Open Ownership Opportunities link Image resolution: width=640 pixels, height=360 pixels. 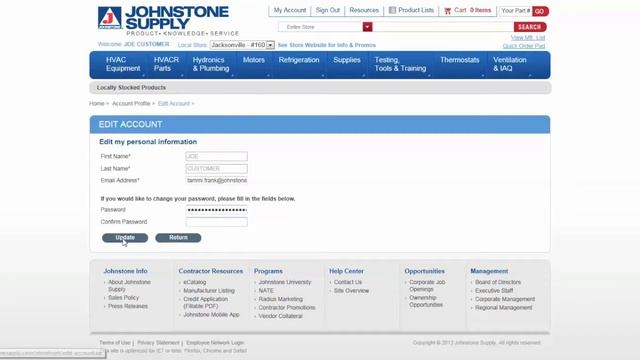pos(426,301)
